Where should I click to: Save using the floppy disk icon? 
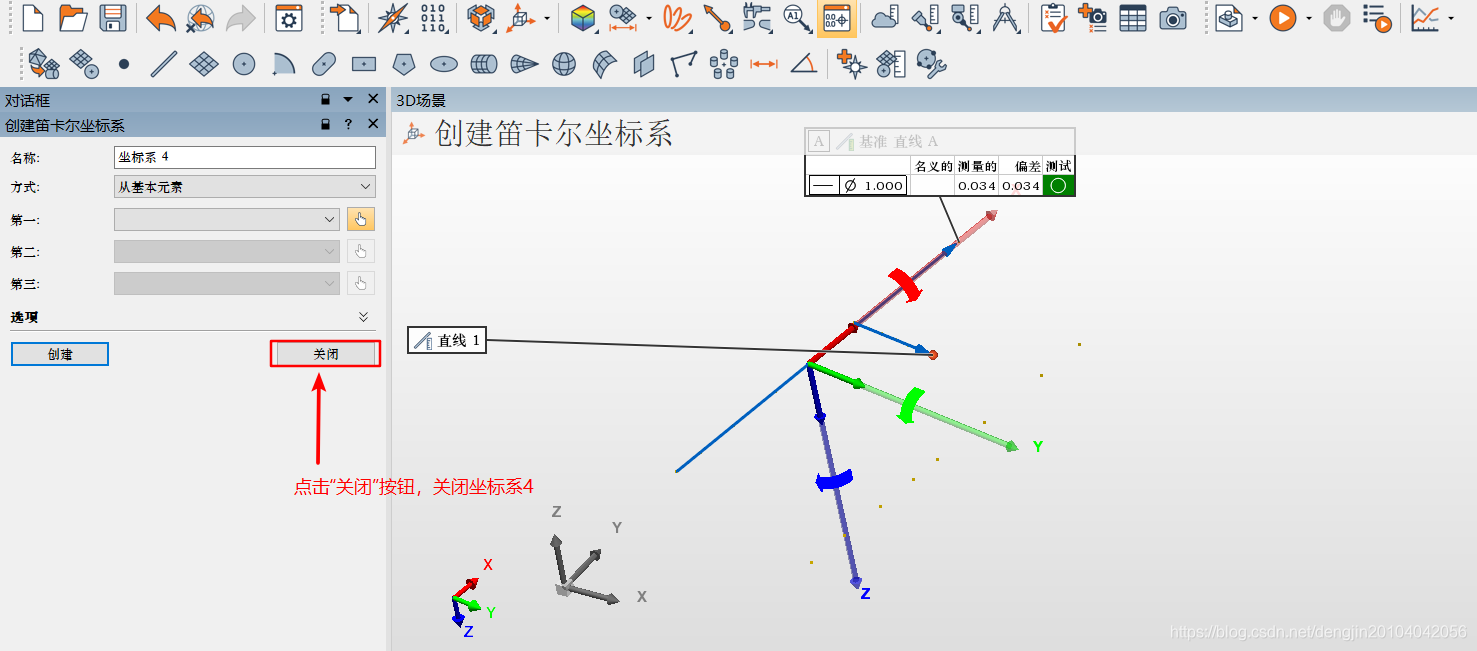pyautogui.click(x=113, y=17)
